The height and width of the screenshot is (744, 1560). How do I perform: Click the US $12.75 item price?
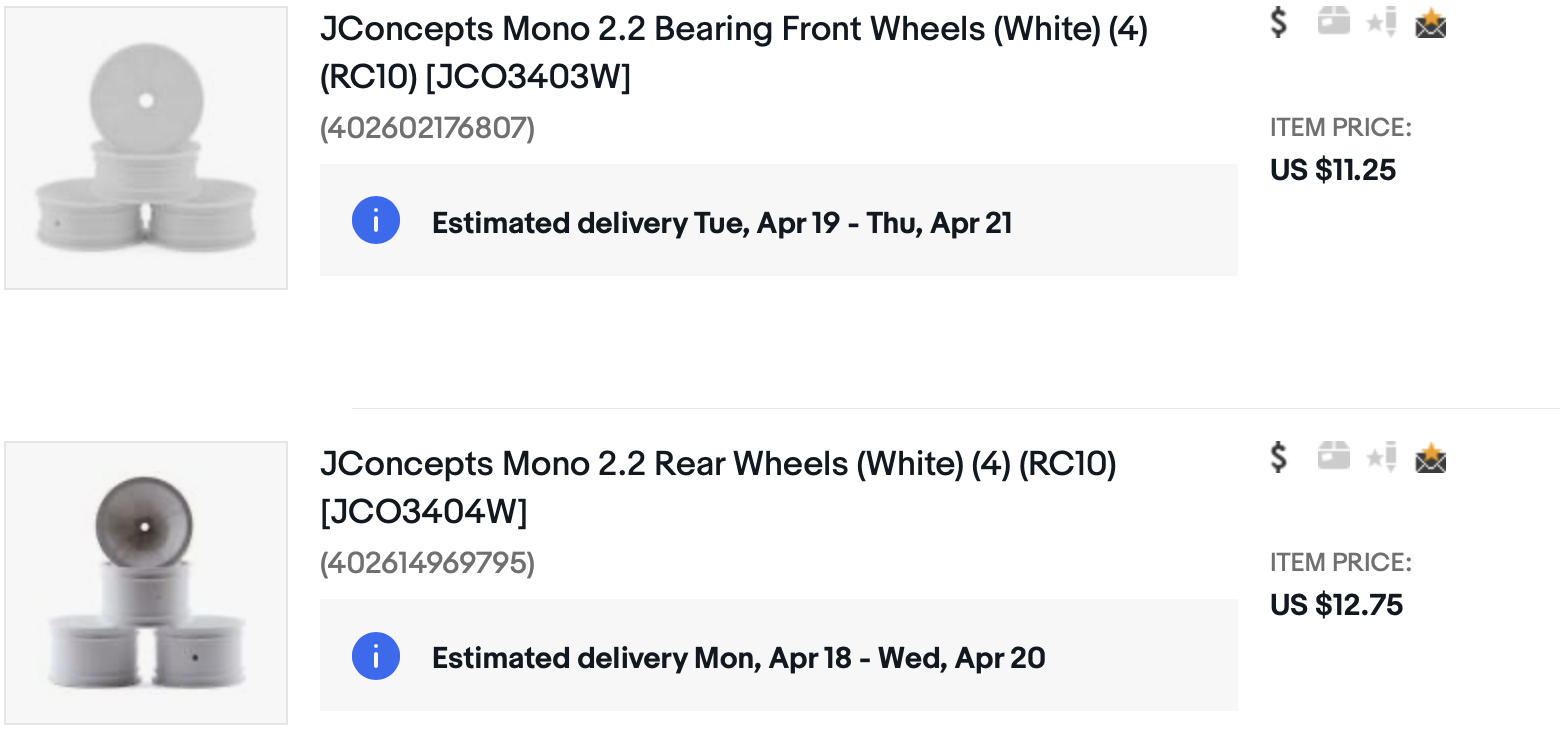coord(1336,605)
